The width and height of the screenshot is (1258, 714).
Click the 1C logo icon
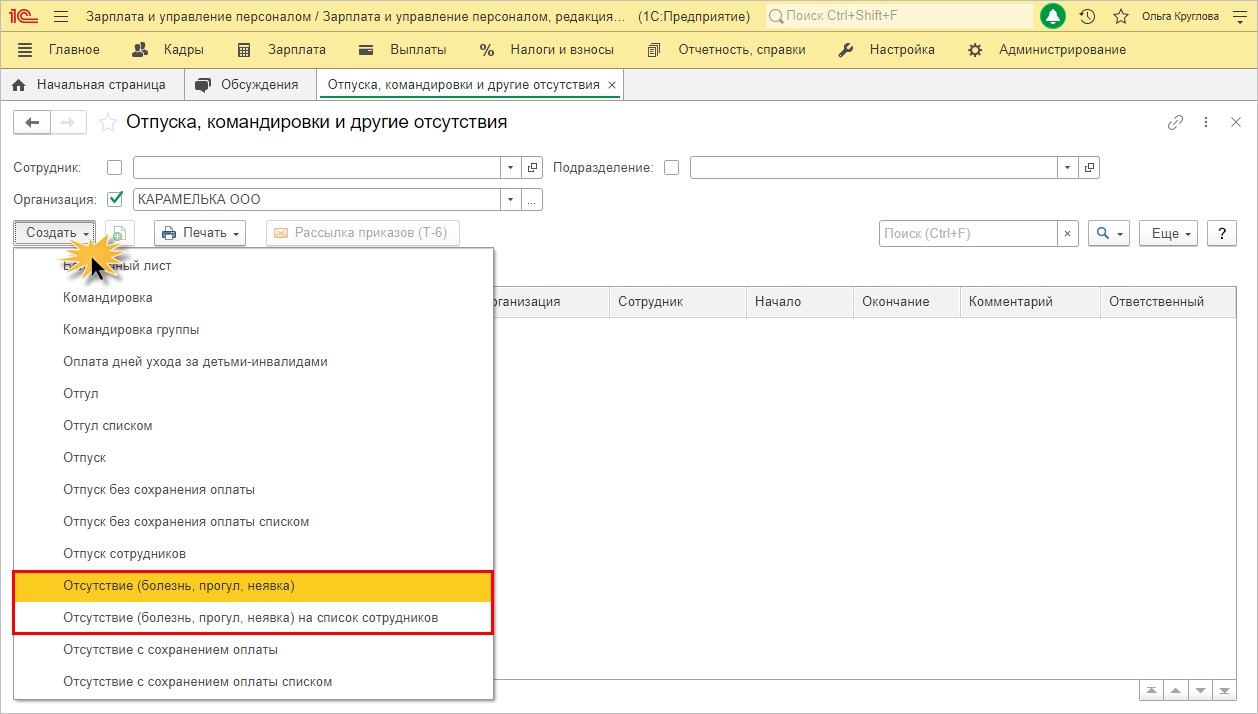[24, 17]
